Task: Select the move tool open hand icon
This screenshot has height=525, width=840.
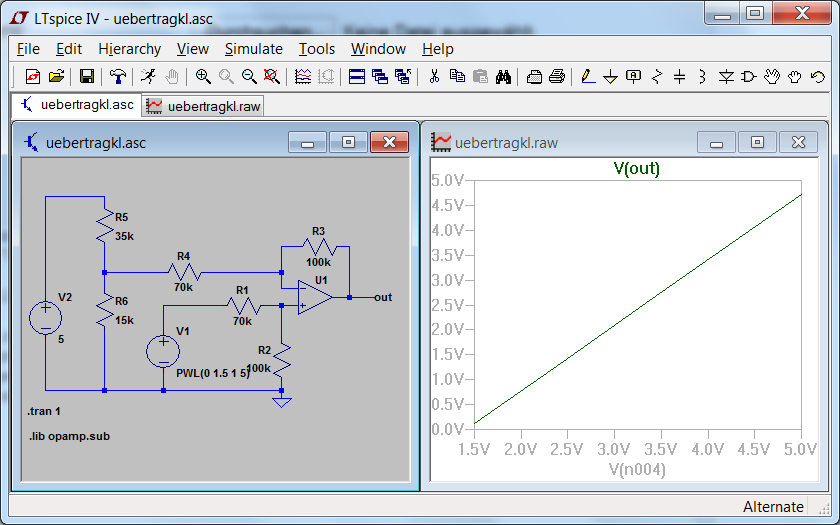Action: point(771,77)
